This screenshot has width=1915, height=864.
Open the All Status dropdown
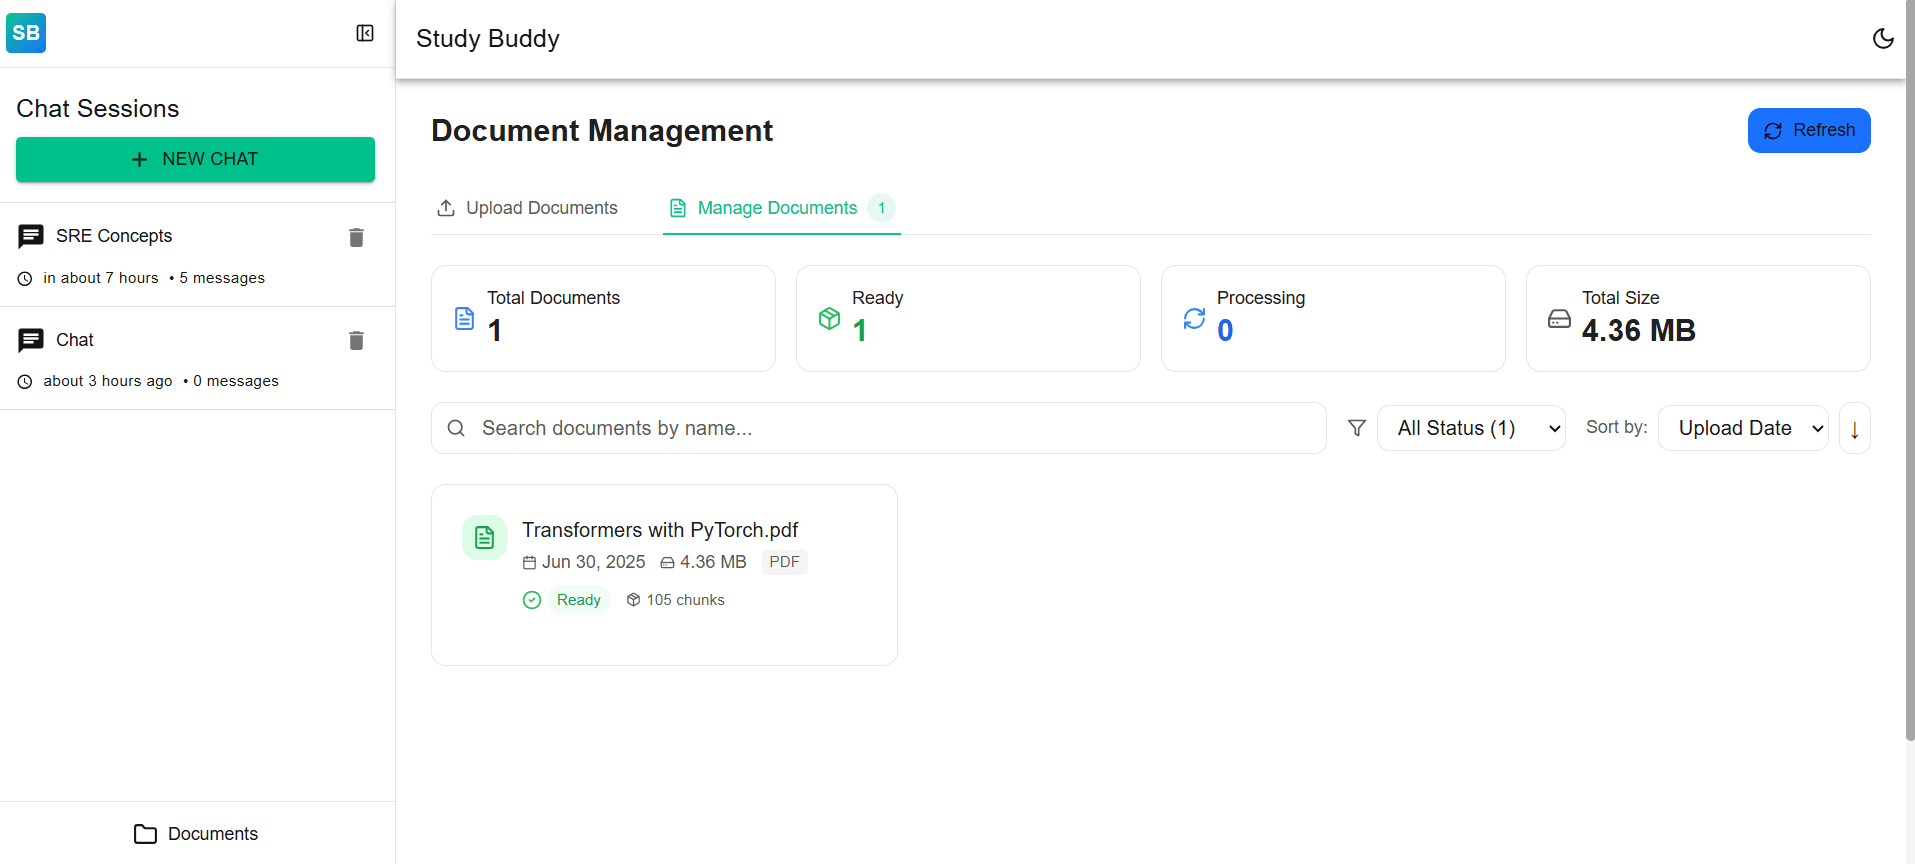click(x=1471, y=428)
